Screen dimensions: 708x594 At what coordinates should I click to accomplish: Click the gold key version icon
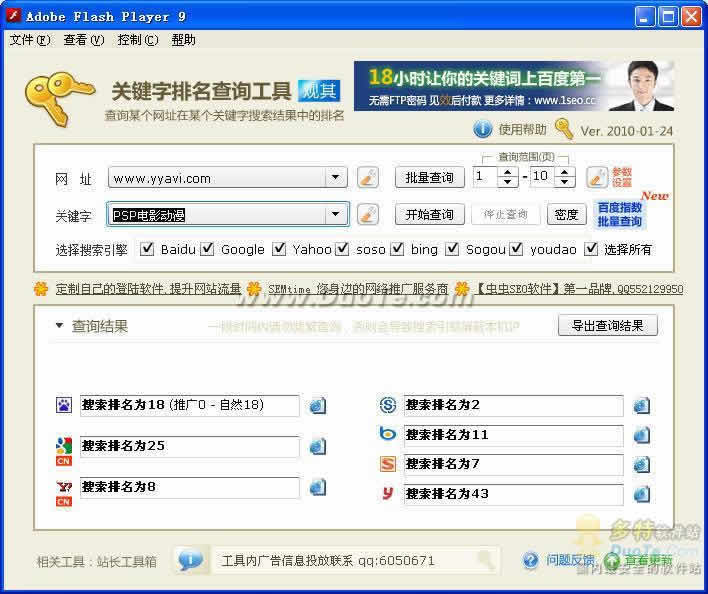[564, 129]
